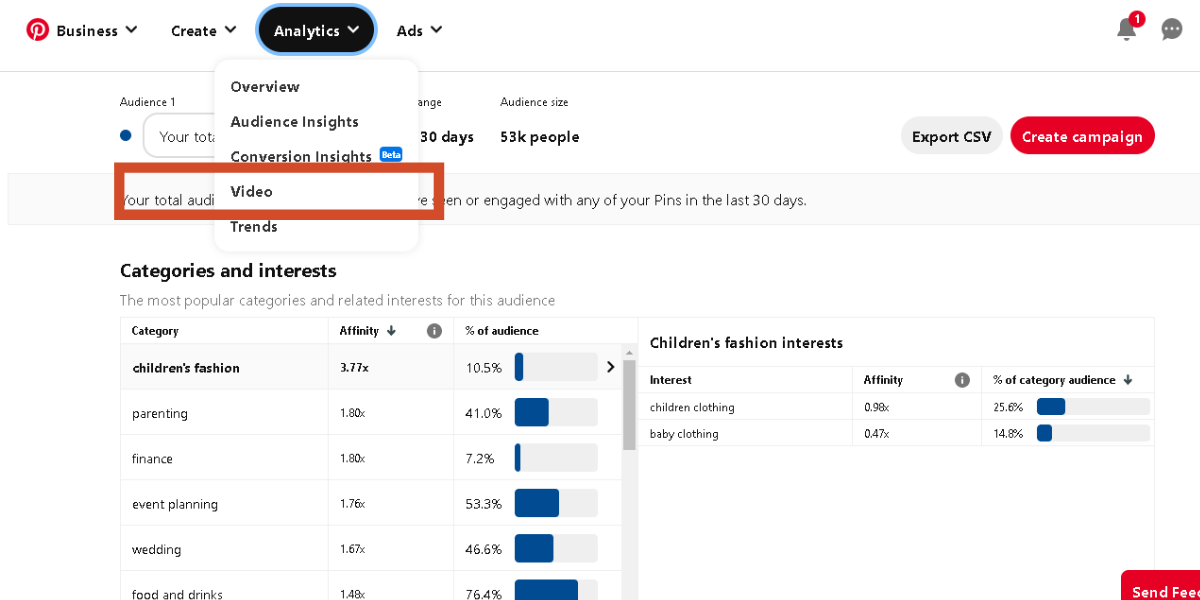This screenshot has height=600, width=1200.
Task: Collapse the Analytics dropdown
Action: 316,31
